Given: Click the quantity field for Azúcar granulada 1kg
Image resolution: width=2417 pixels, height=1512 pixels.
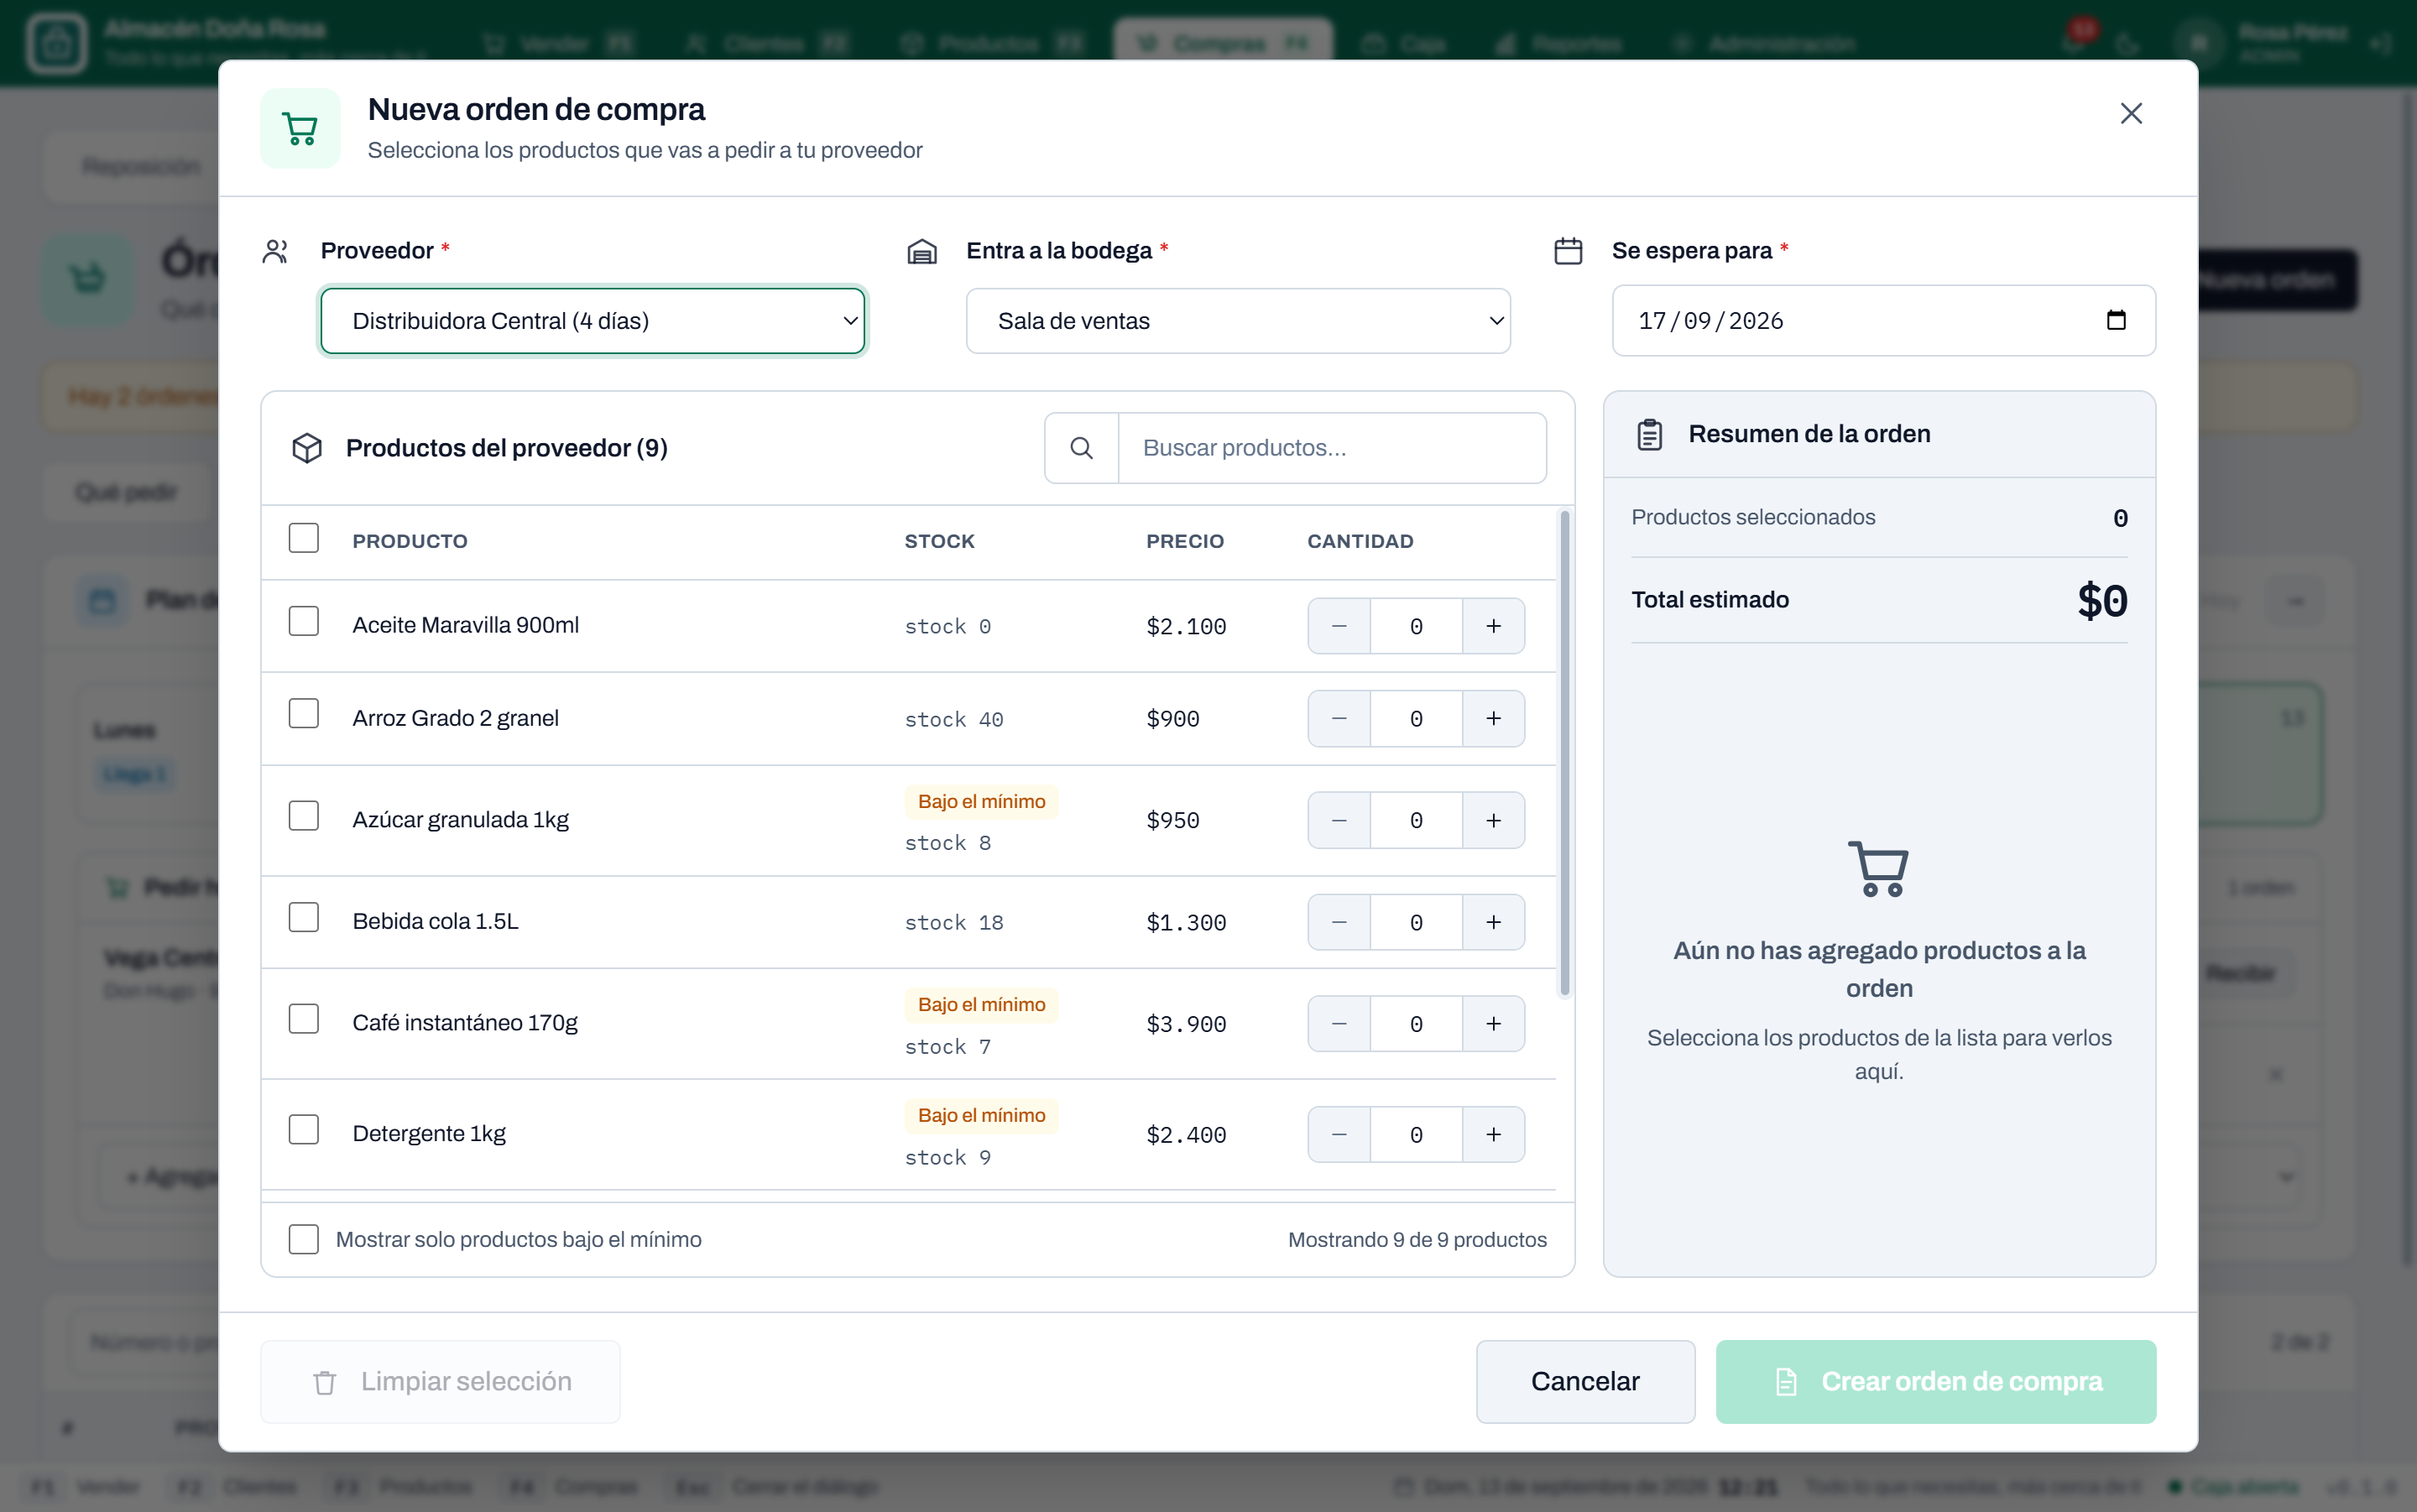Looking at the screenshot, I should tap(1416, 820).
